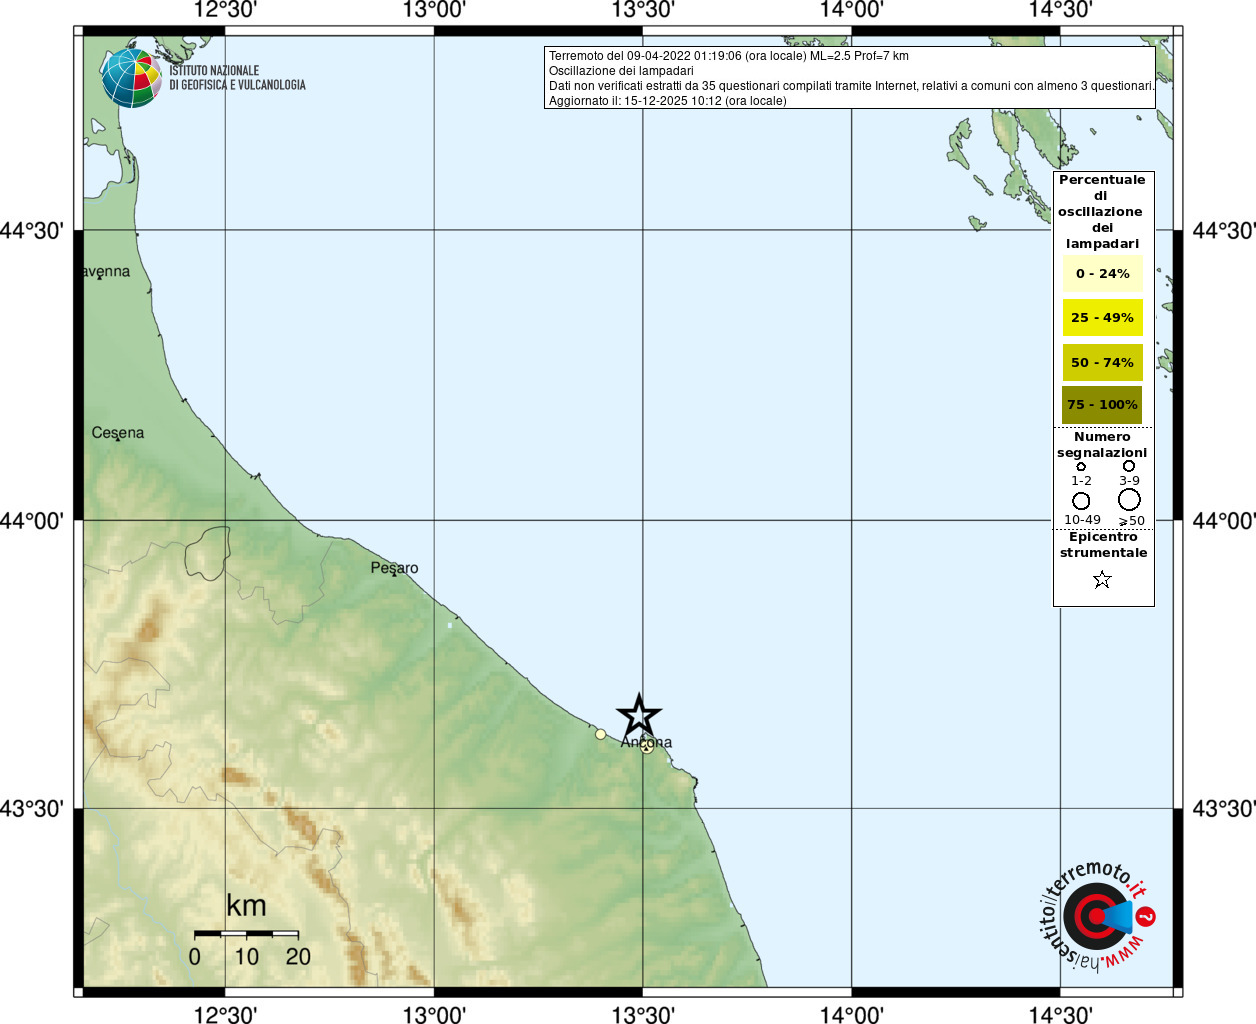
Task: Click the Istituto Nazionale di Geofisica text
Action: pyautogui.click(x=238, y=78)
